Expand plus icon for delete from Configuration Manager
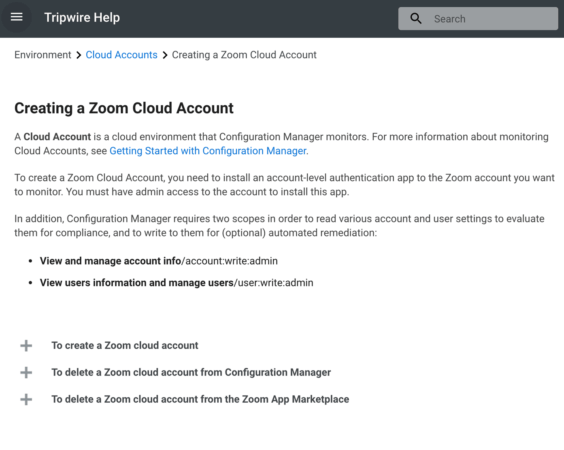 click(x=26, y=372)
